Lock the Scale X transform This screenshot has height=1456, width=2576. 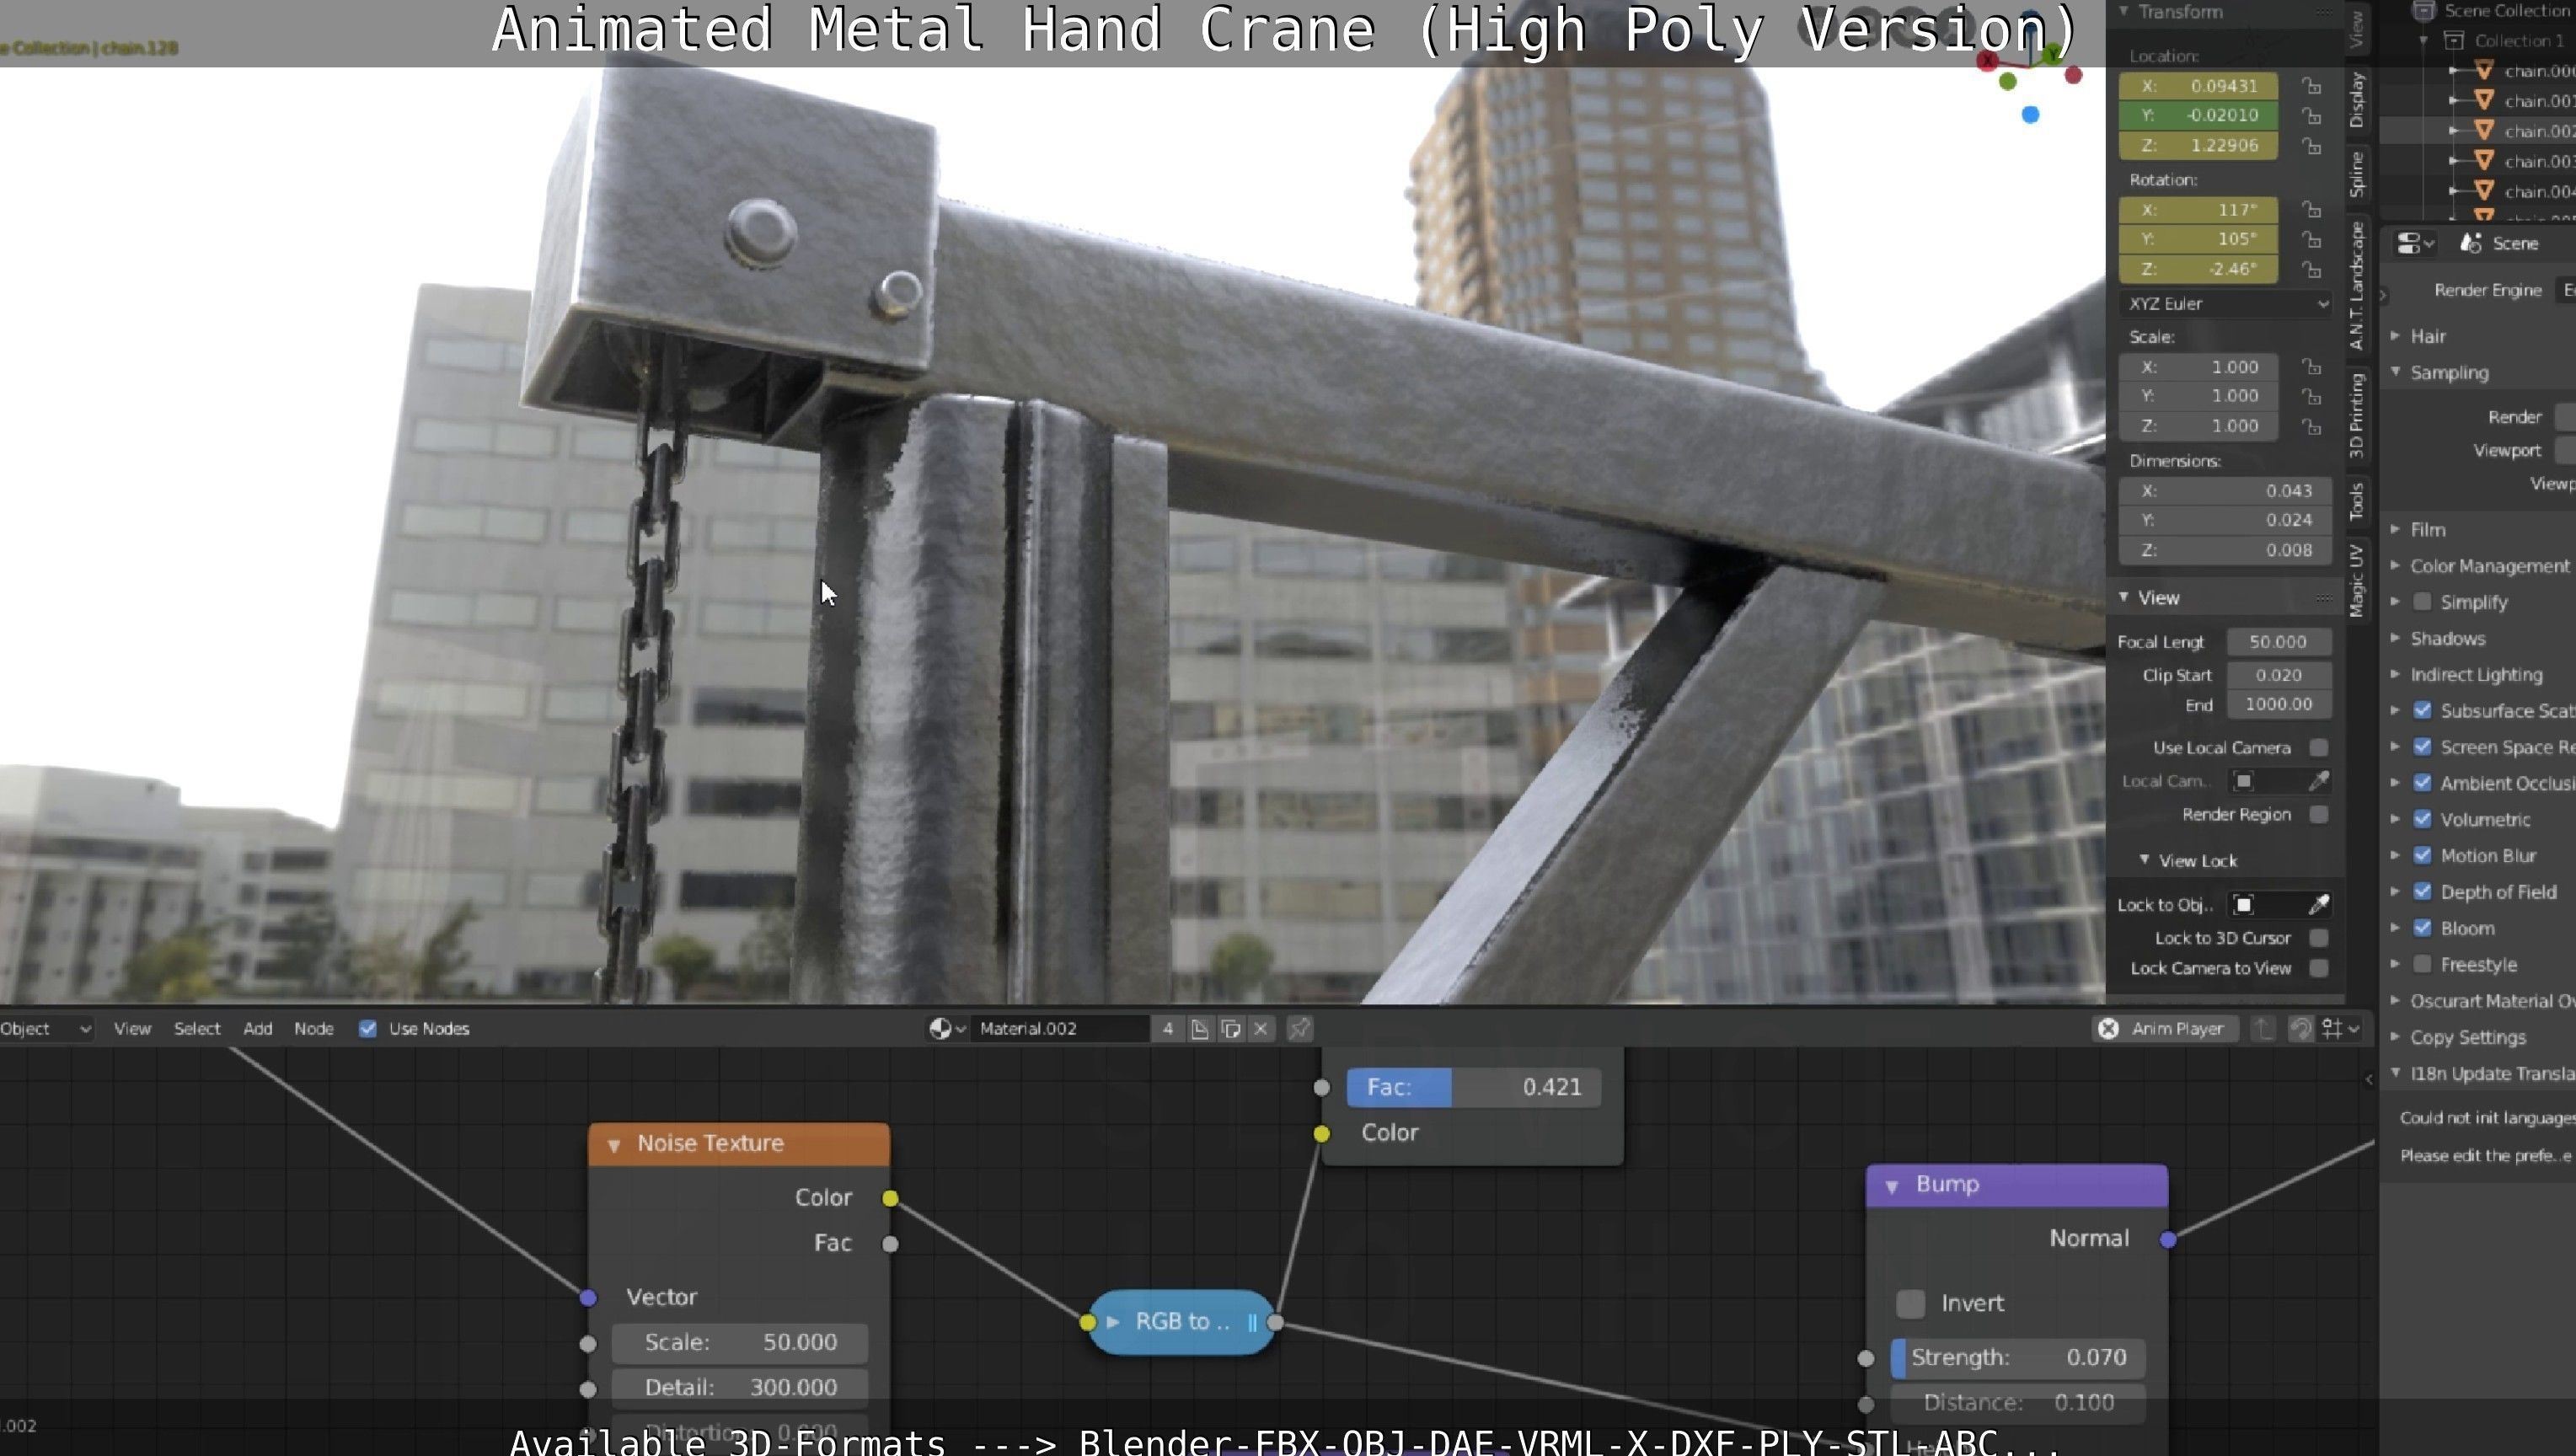click(x=2311, y=367)
